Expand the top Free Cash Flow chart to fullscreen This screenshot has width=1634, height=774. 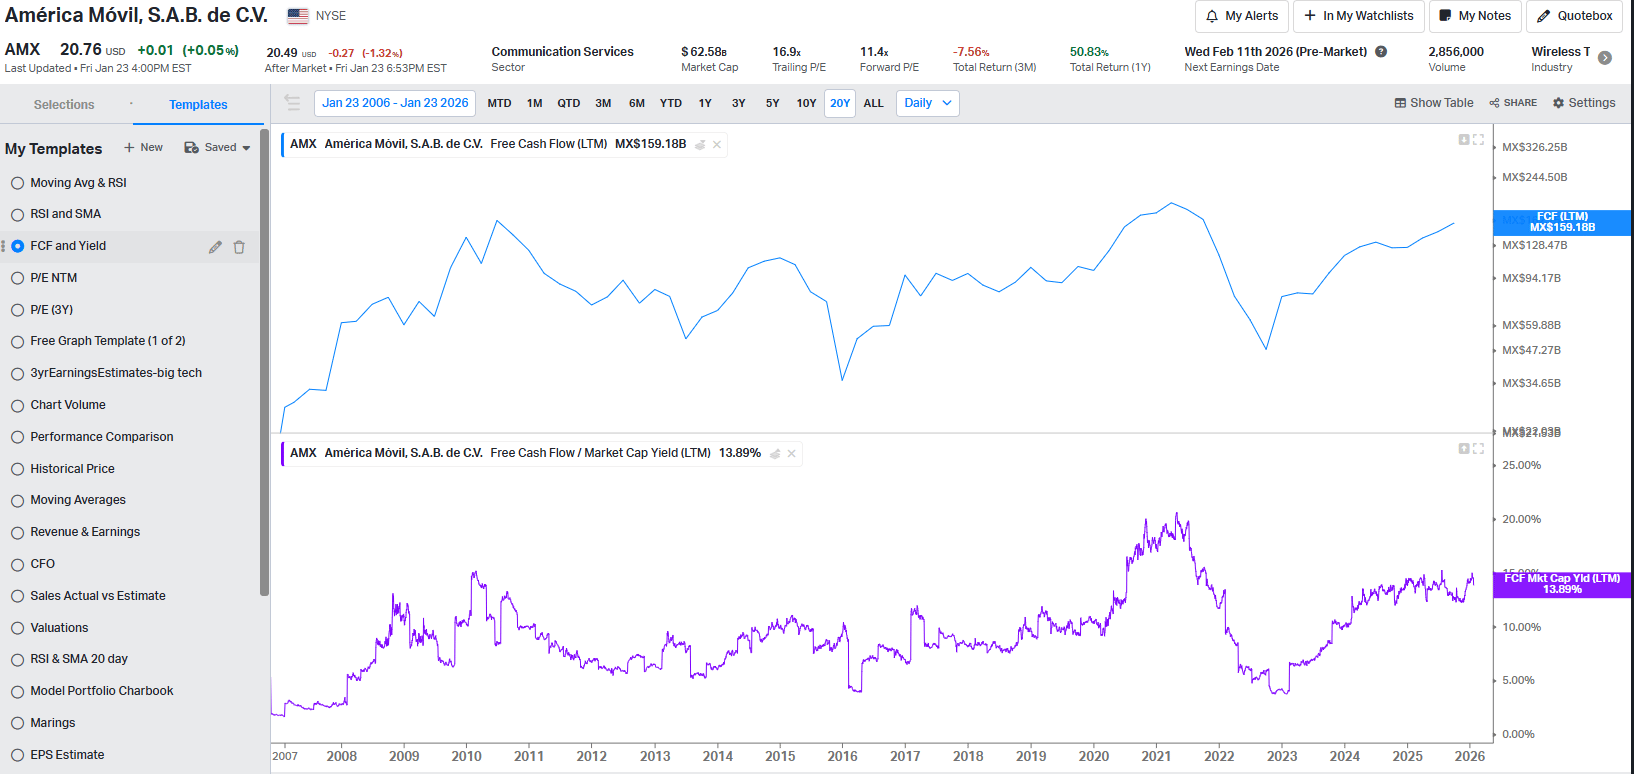coord(1479,140)
